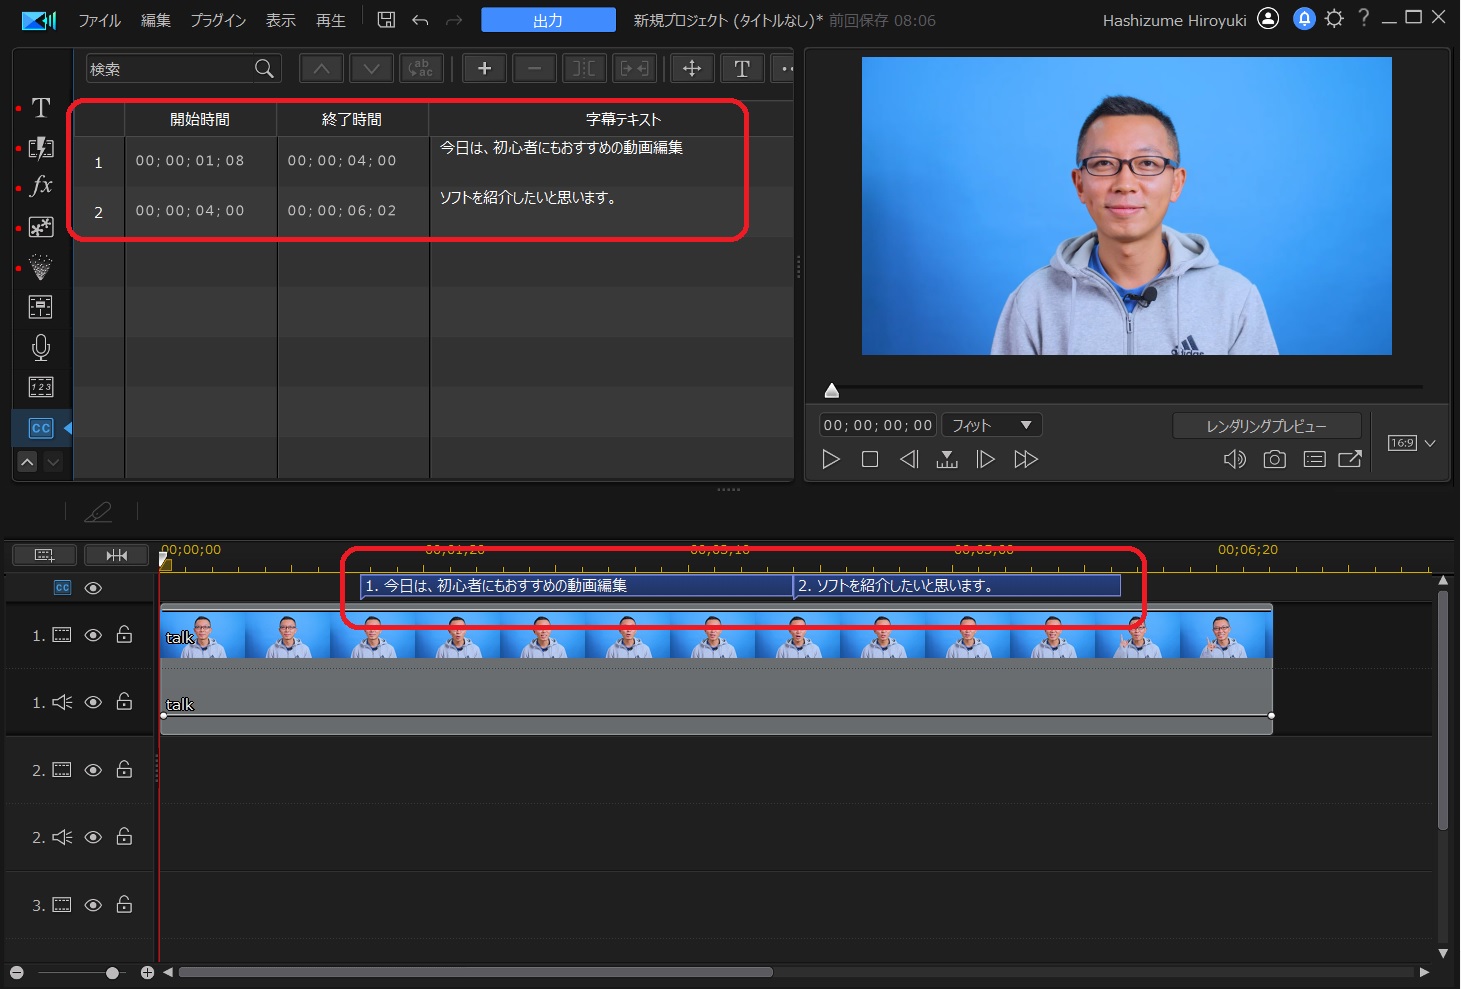
Task: Lock audio track 1
Action: (124, 702)
